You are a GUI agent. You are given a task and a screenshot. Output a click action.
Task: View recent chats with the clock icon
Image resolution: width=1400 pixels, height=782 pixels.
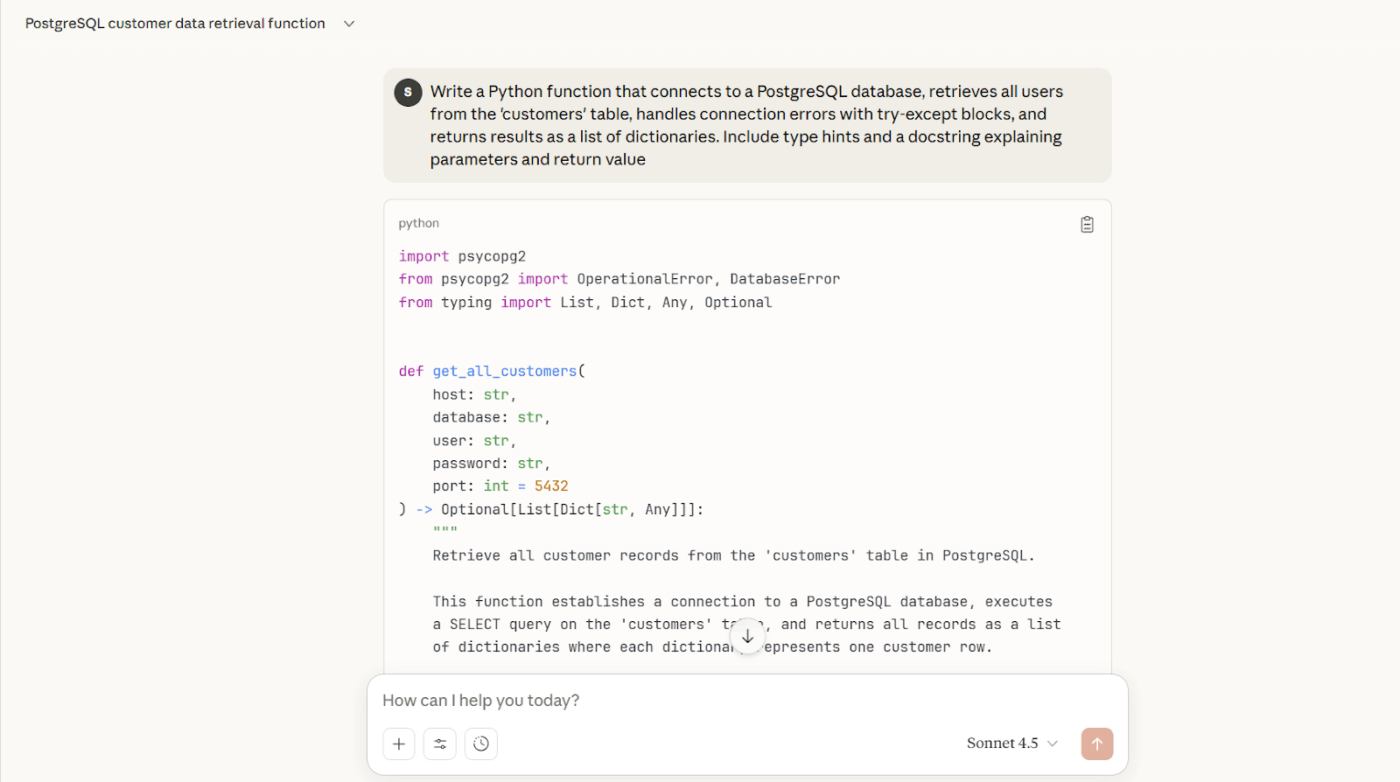point(481,743)
